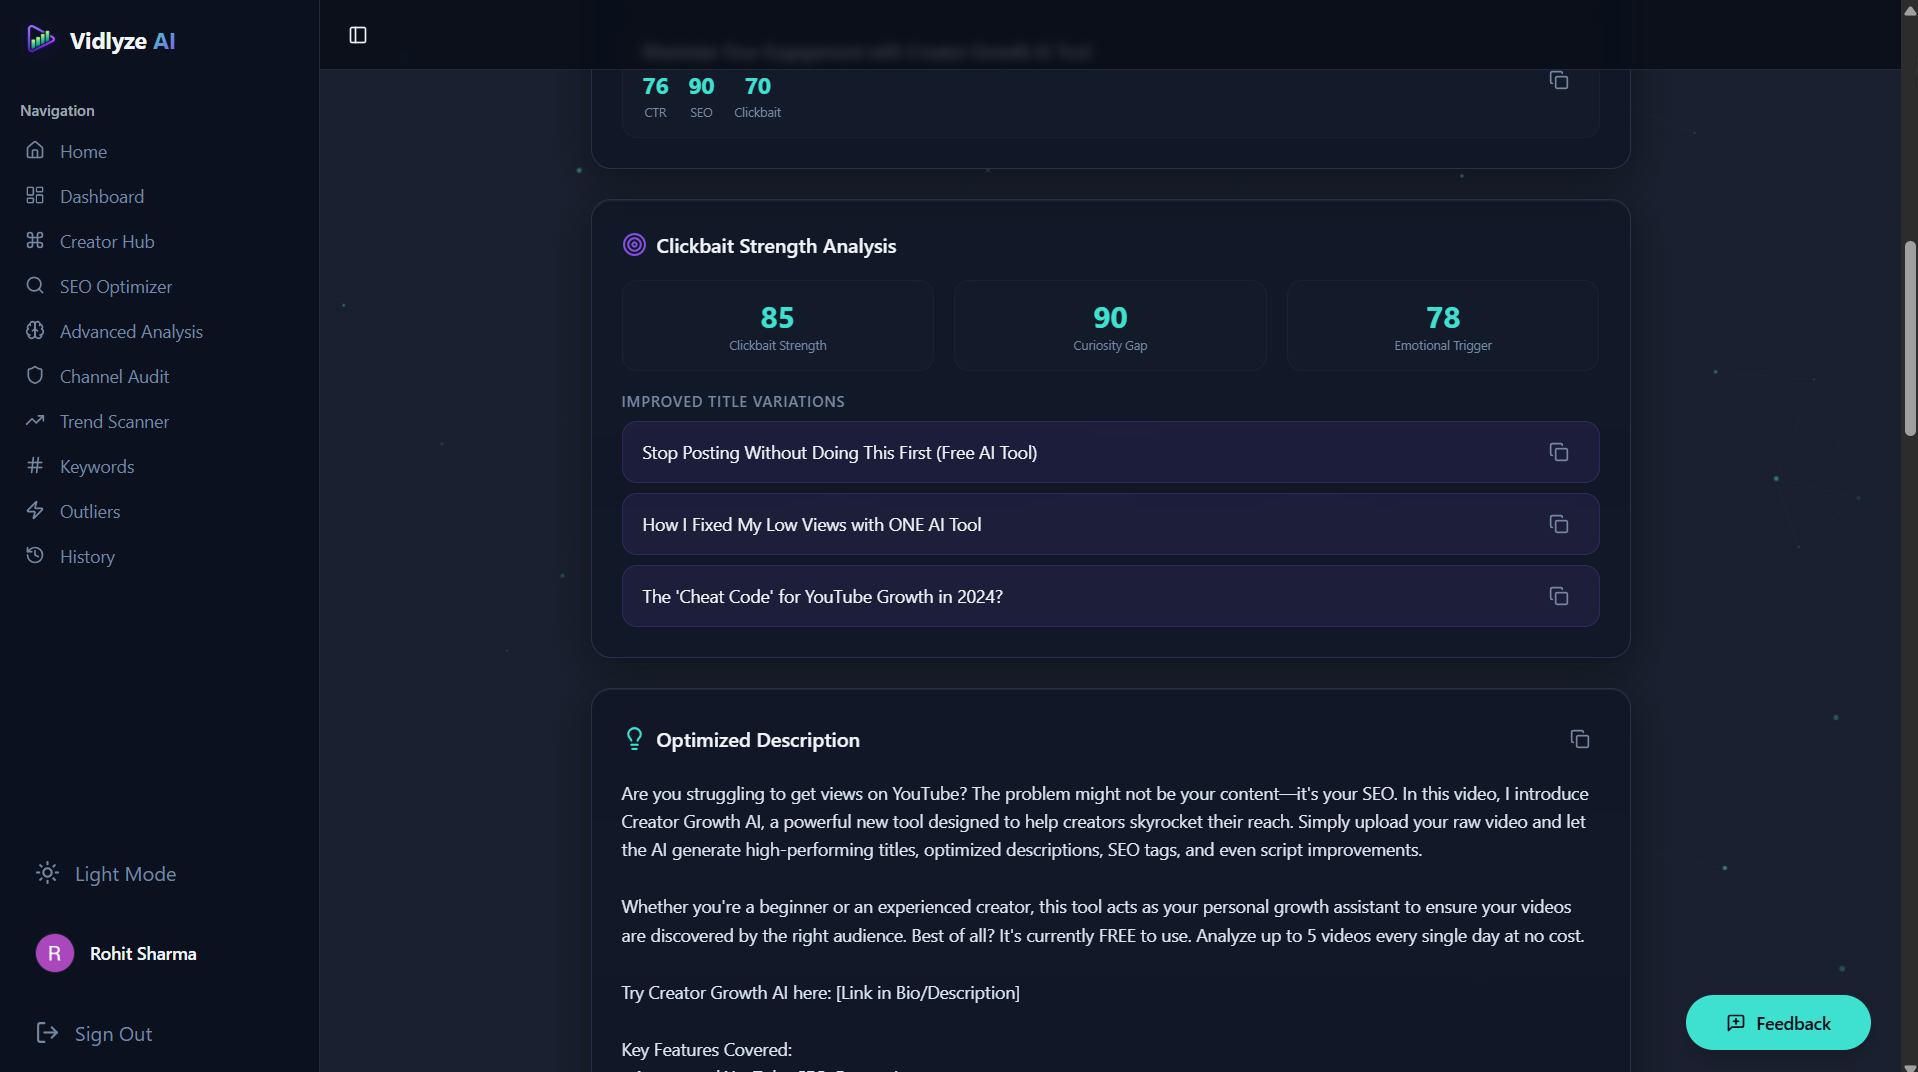This screenshot has height=1072, width=1918.
Task: Open the Home page from the sidebar
Action: [x=82, y=151]
